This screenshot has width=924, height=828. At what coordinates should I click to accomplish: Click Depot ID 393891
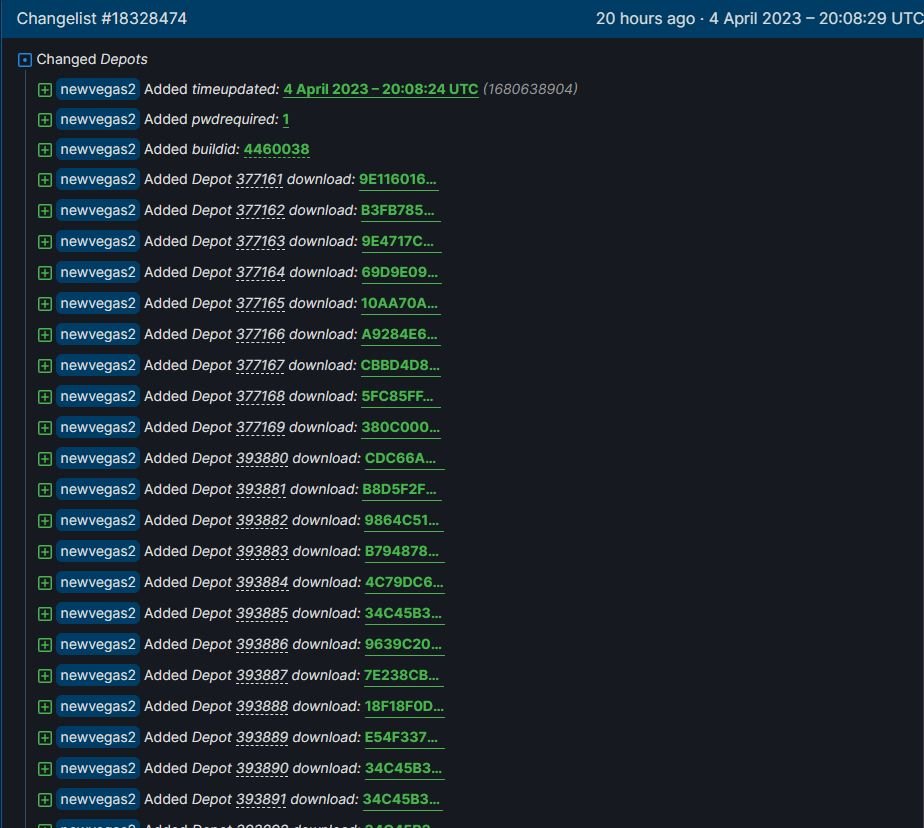tap(261, 800)
